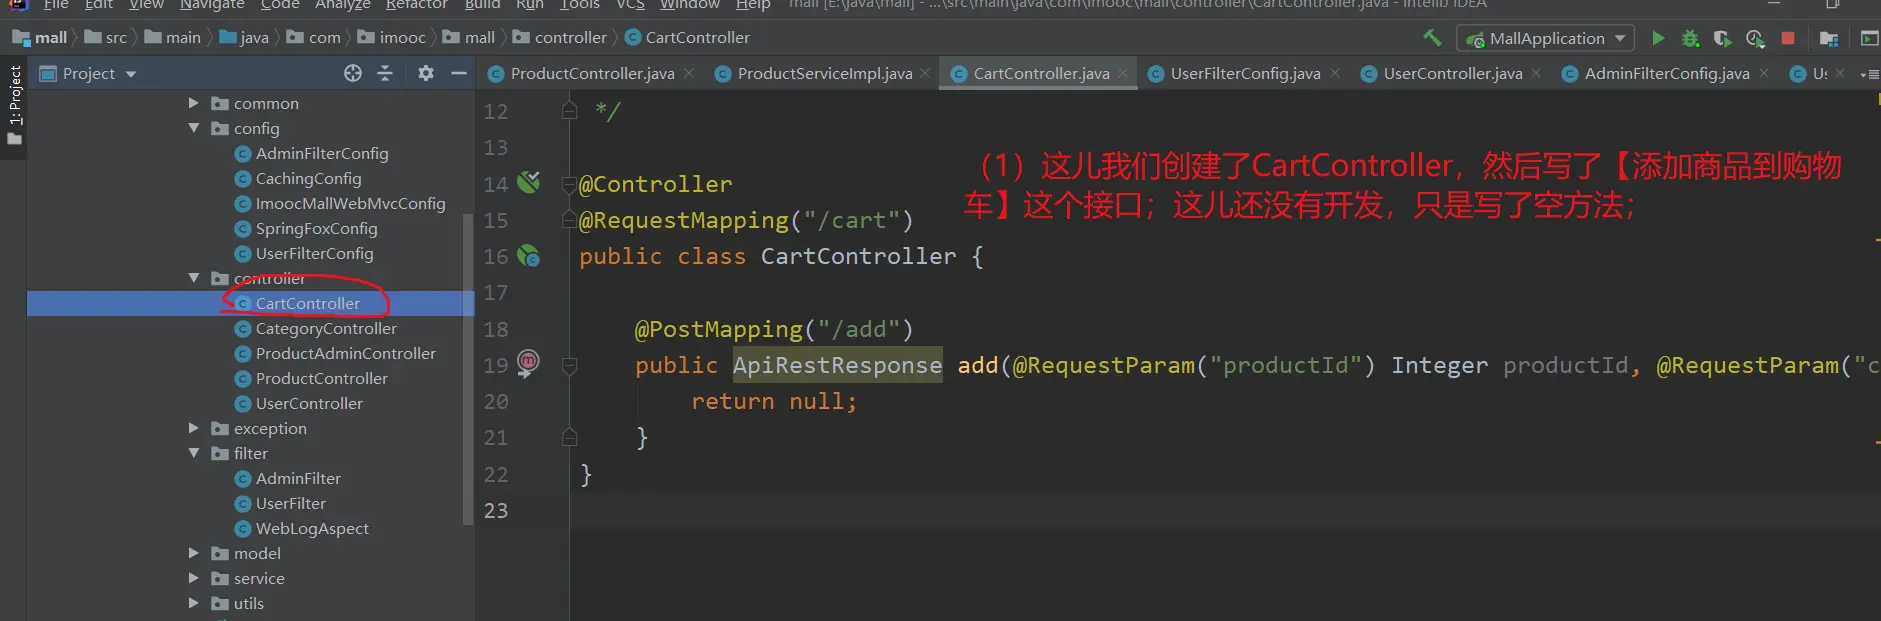The height and width of the screenshot is (621, 1881).
Task: Click the imooc breadcrumb in navigation bar
Action: point(402,37)
